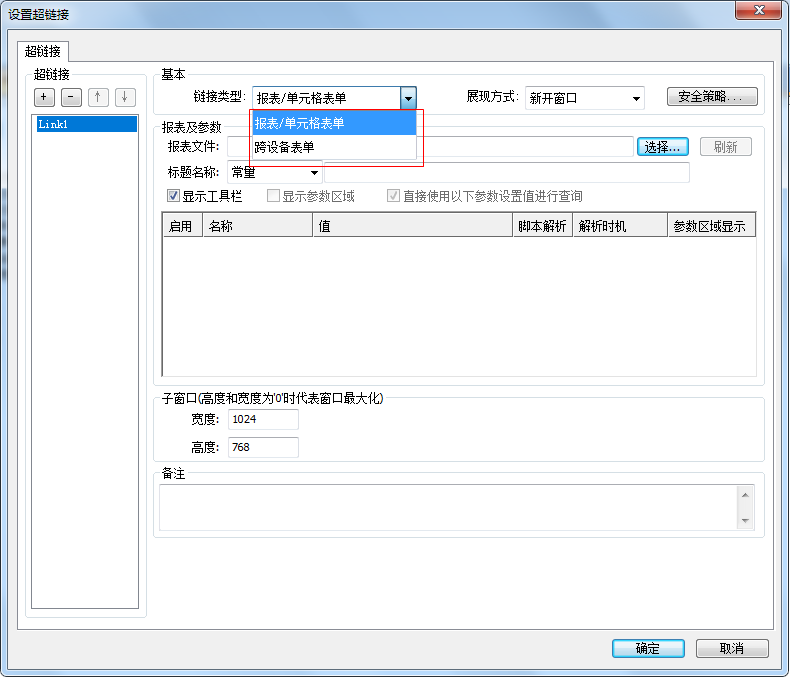This screenshot has height=678, width=790.
Task: Click the remove hyperlink minus button
Action: point(71,97)
